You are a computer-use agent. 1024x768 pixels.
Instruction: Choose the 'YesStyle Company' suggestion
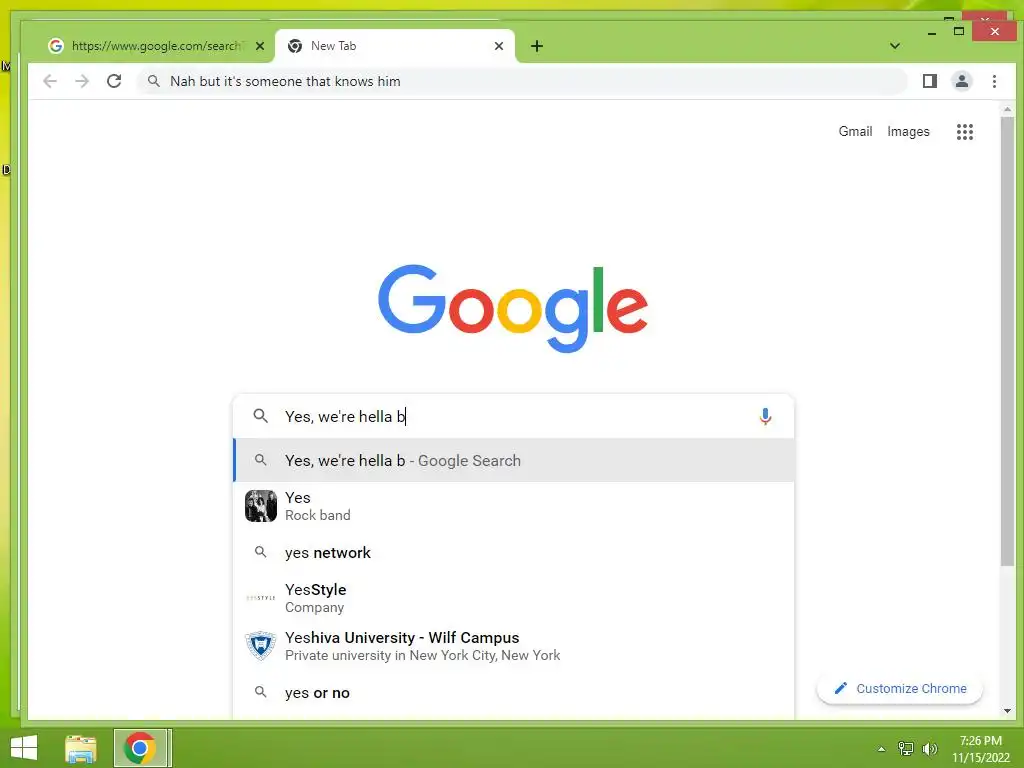(513, 598)
